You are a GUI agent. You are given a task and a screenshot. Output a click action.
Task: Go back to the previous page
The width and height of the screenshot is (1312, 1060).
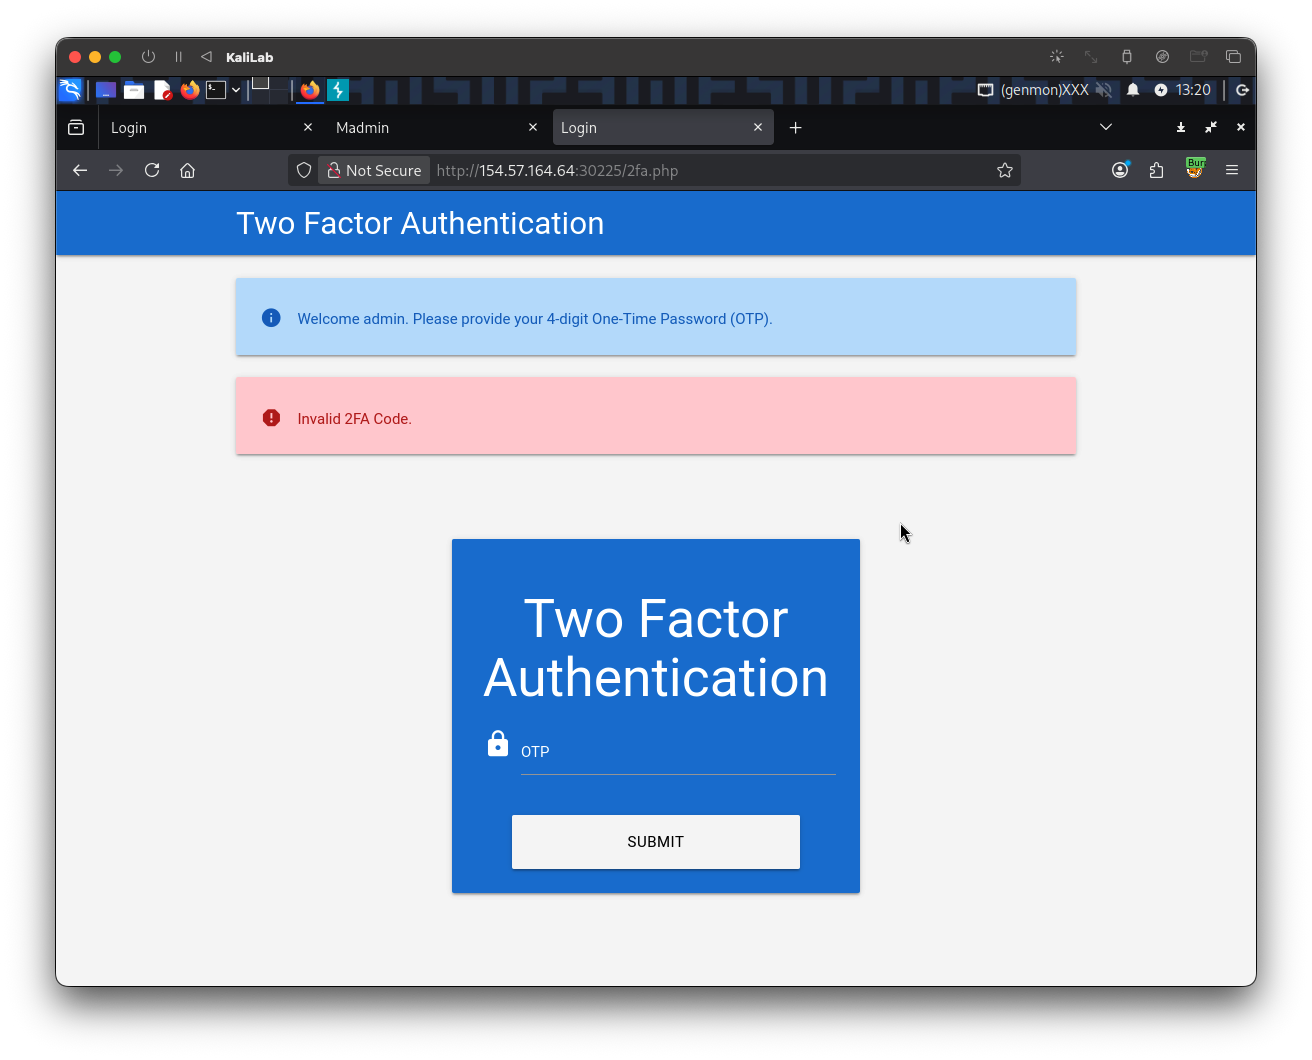[80, 170]
